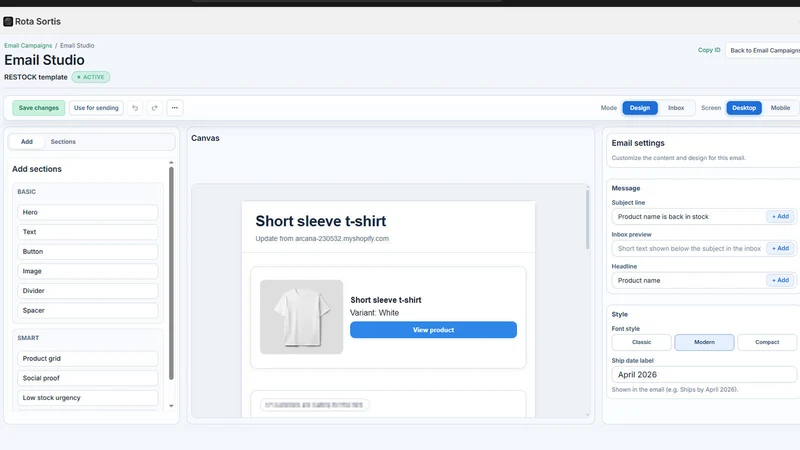Click View product button in canvas
The width and height of the screenshot is (800, 450).
433,330
